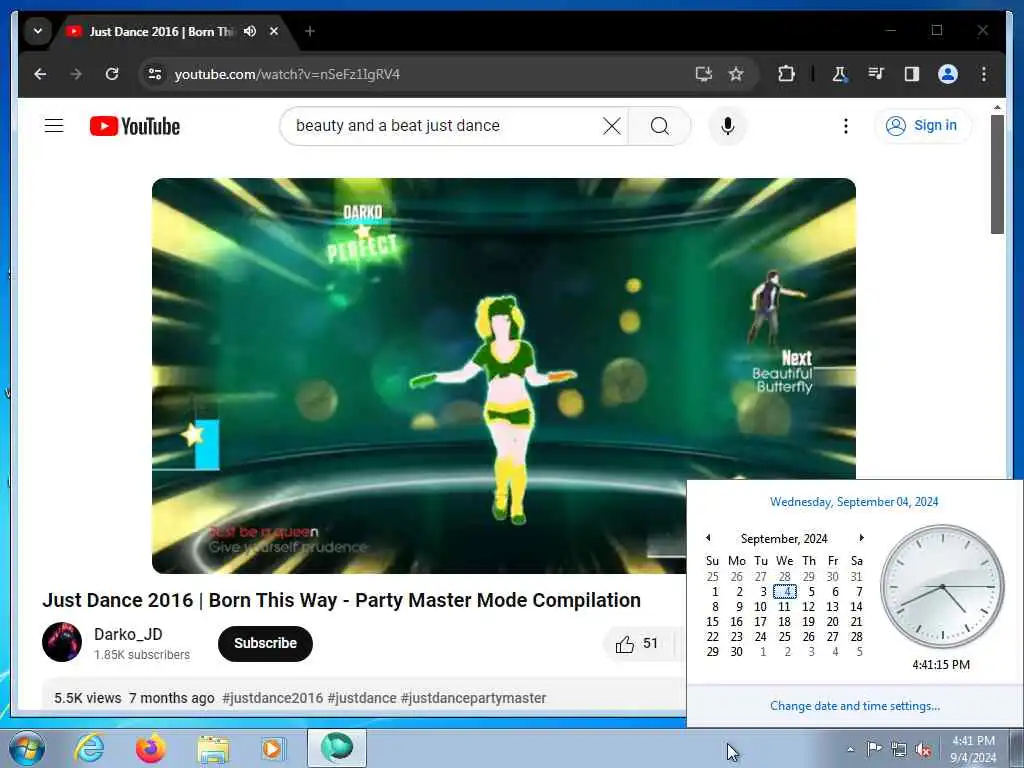The height and width of the screenshot is (768, 1024).
Task: Select September 30 in the calendar
Action: (x=737, y=652)
